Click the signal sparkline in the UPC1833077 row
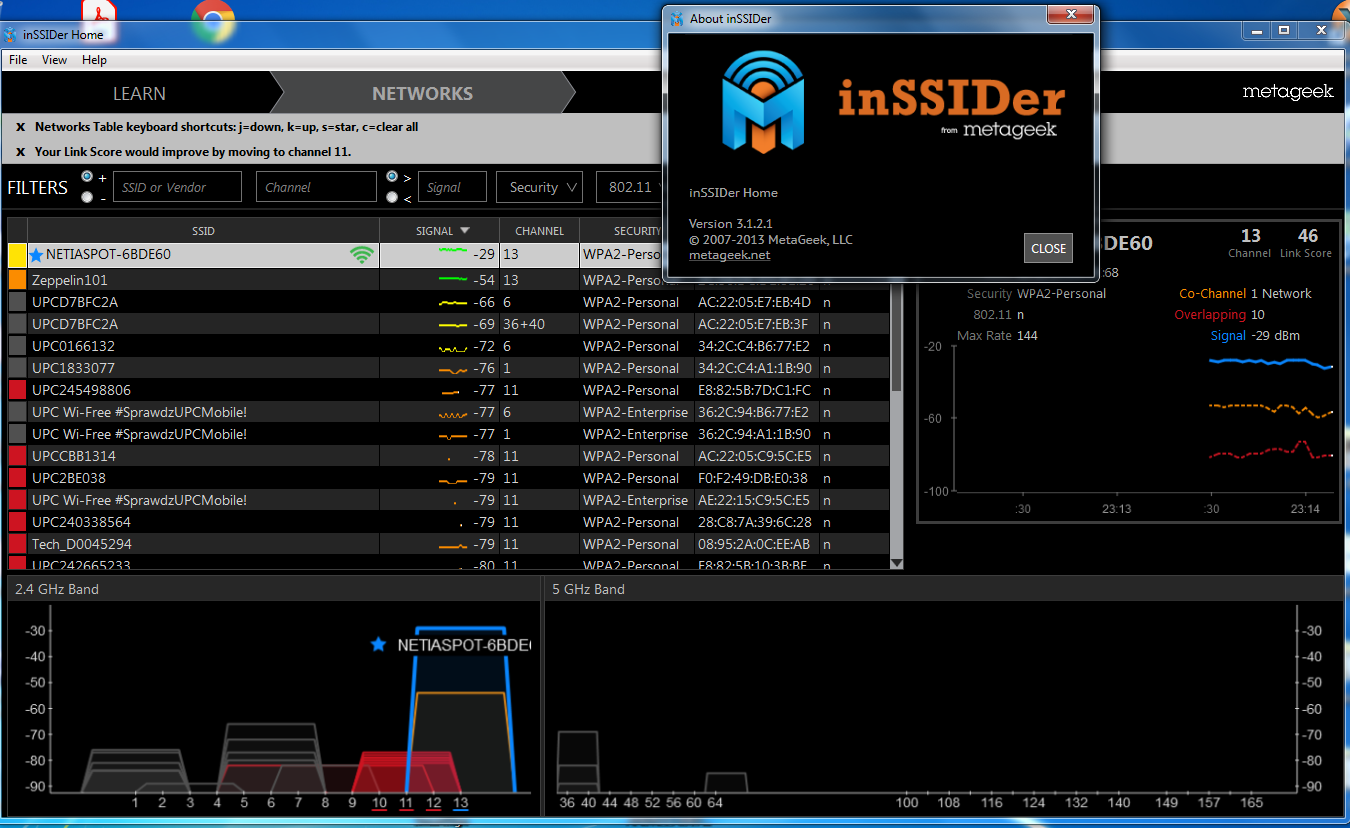The width and height of the screenshot is (1350, 828). point(453,369)
